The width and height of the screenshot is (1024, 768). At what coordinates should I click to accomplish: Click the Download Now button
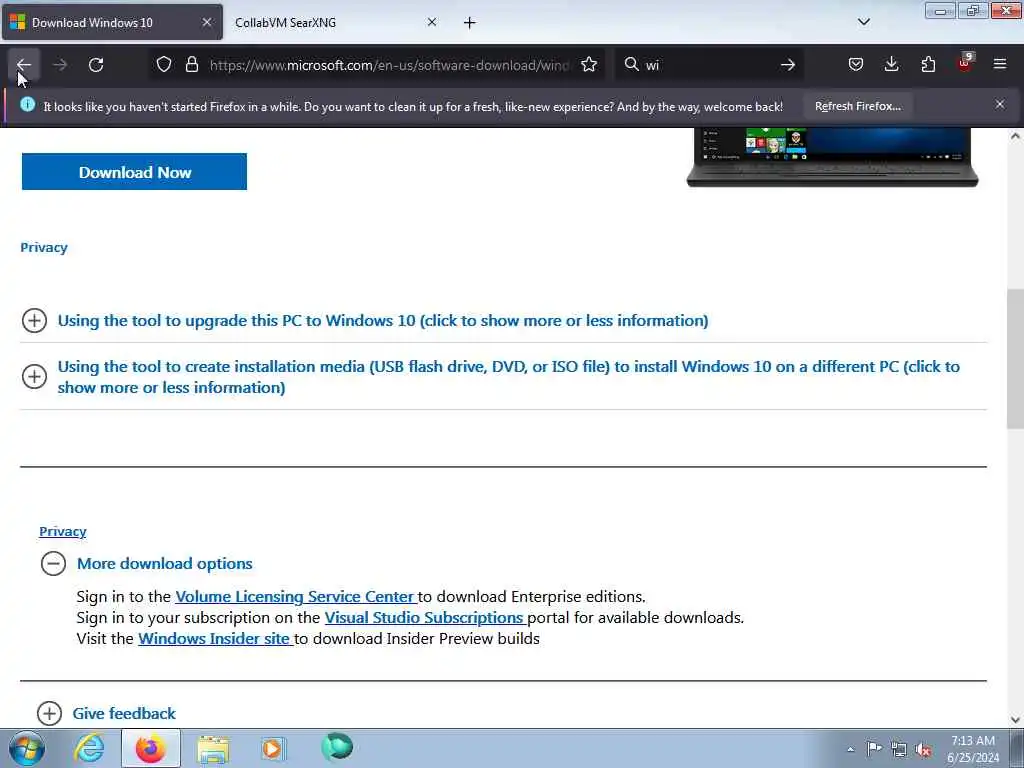pos(135,172)
